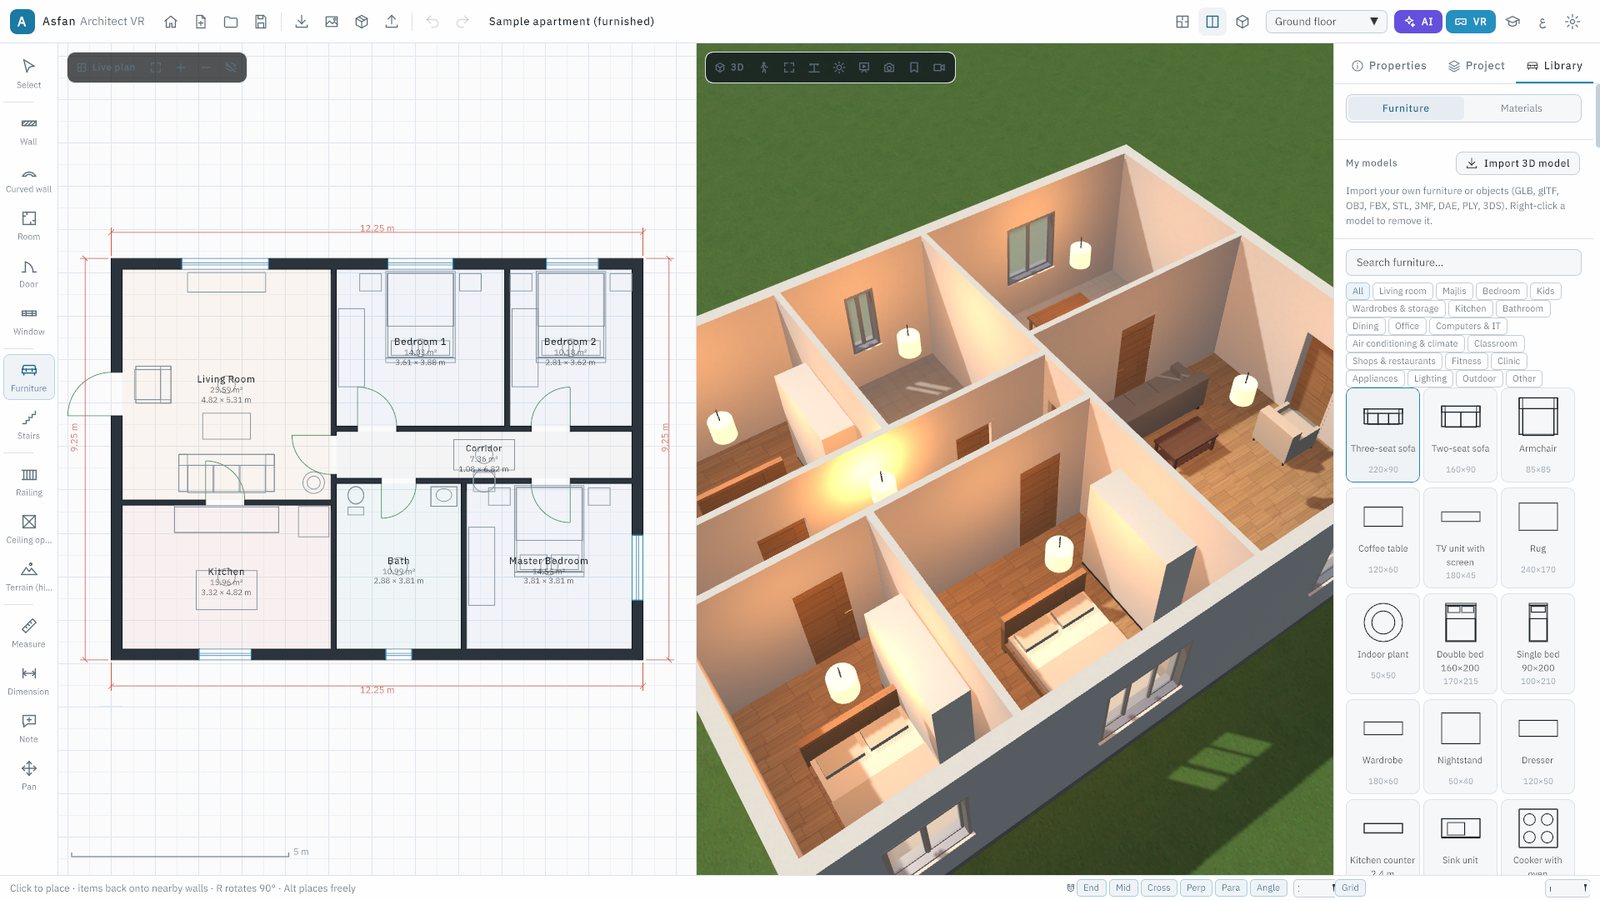
Task: Click the undo arrow
Action: pyautogui.click(x=432, y=21)
